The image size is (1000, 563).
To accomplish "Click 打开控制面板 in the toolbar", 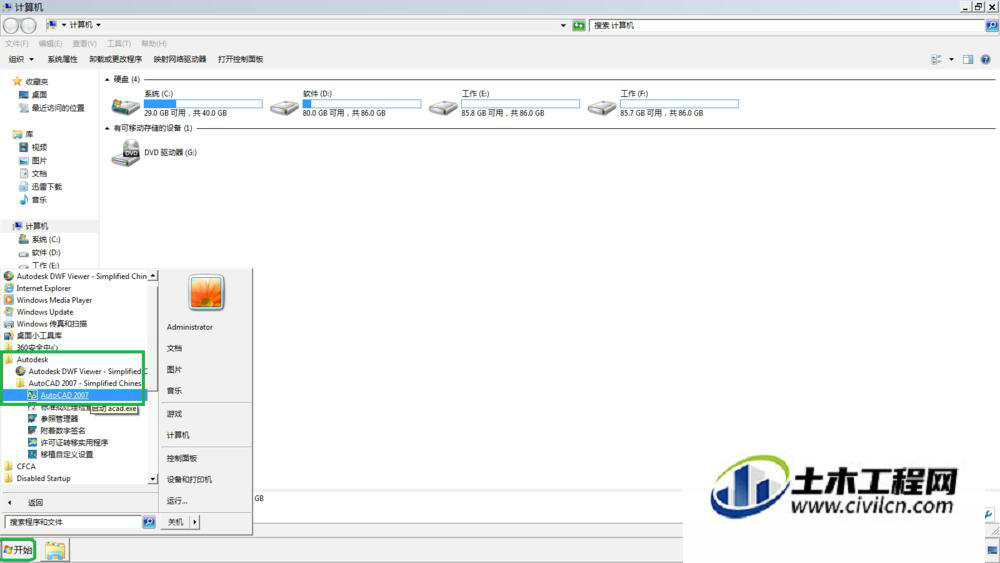I will [240, 59].
